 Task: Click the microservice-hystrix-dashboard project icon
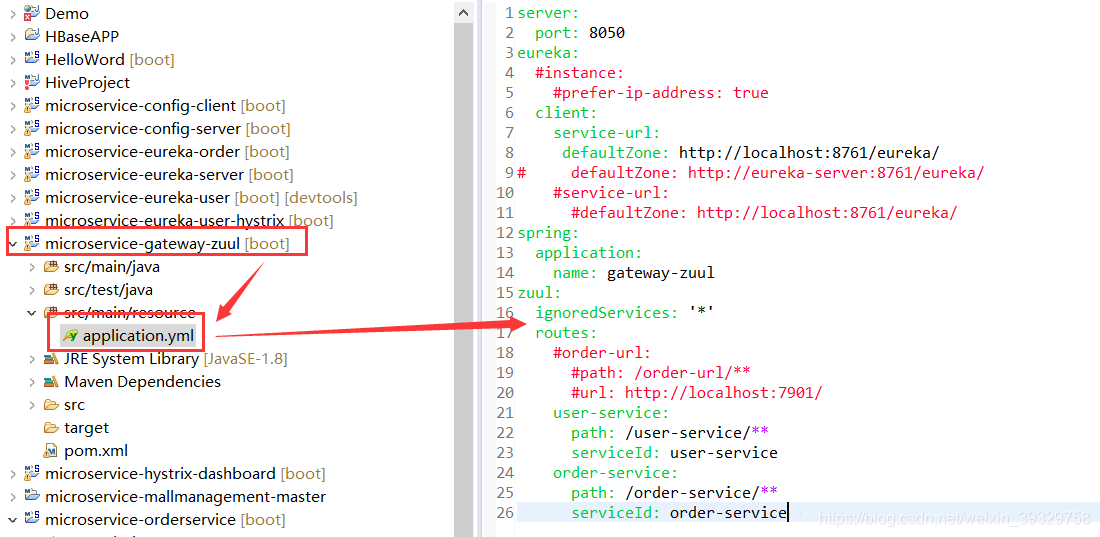pyautogui.click(x=32, y=473)
